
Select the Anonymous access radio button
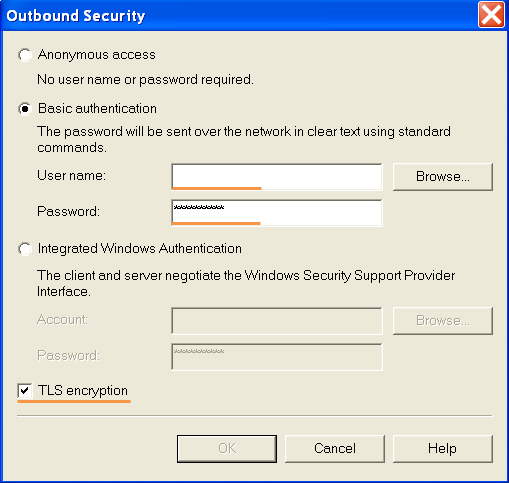25,55
